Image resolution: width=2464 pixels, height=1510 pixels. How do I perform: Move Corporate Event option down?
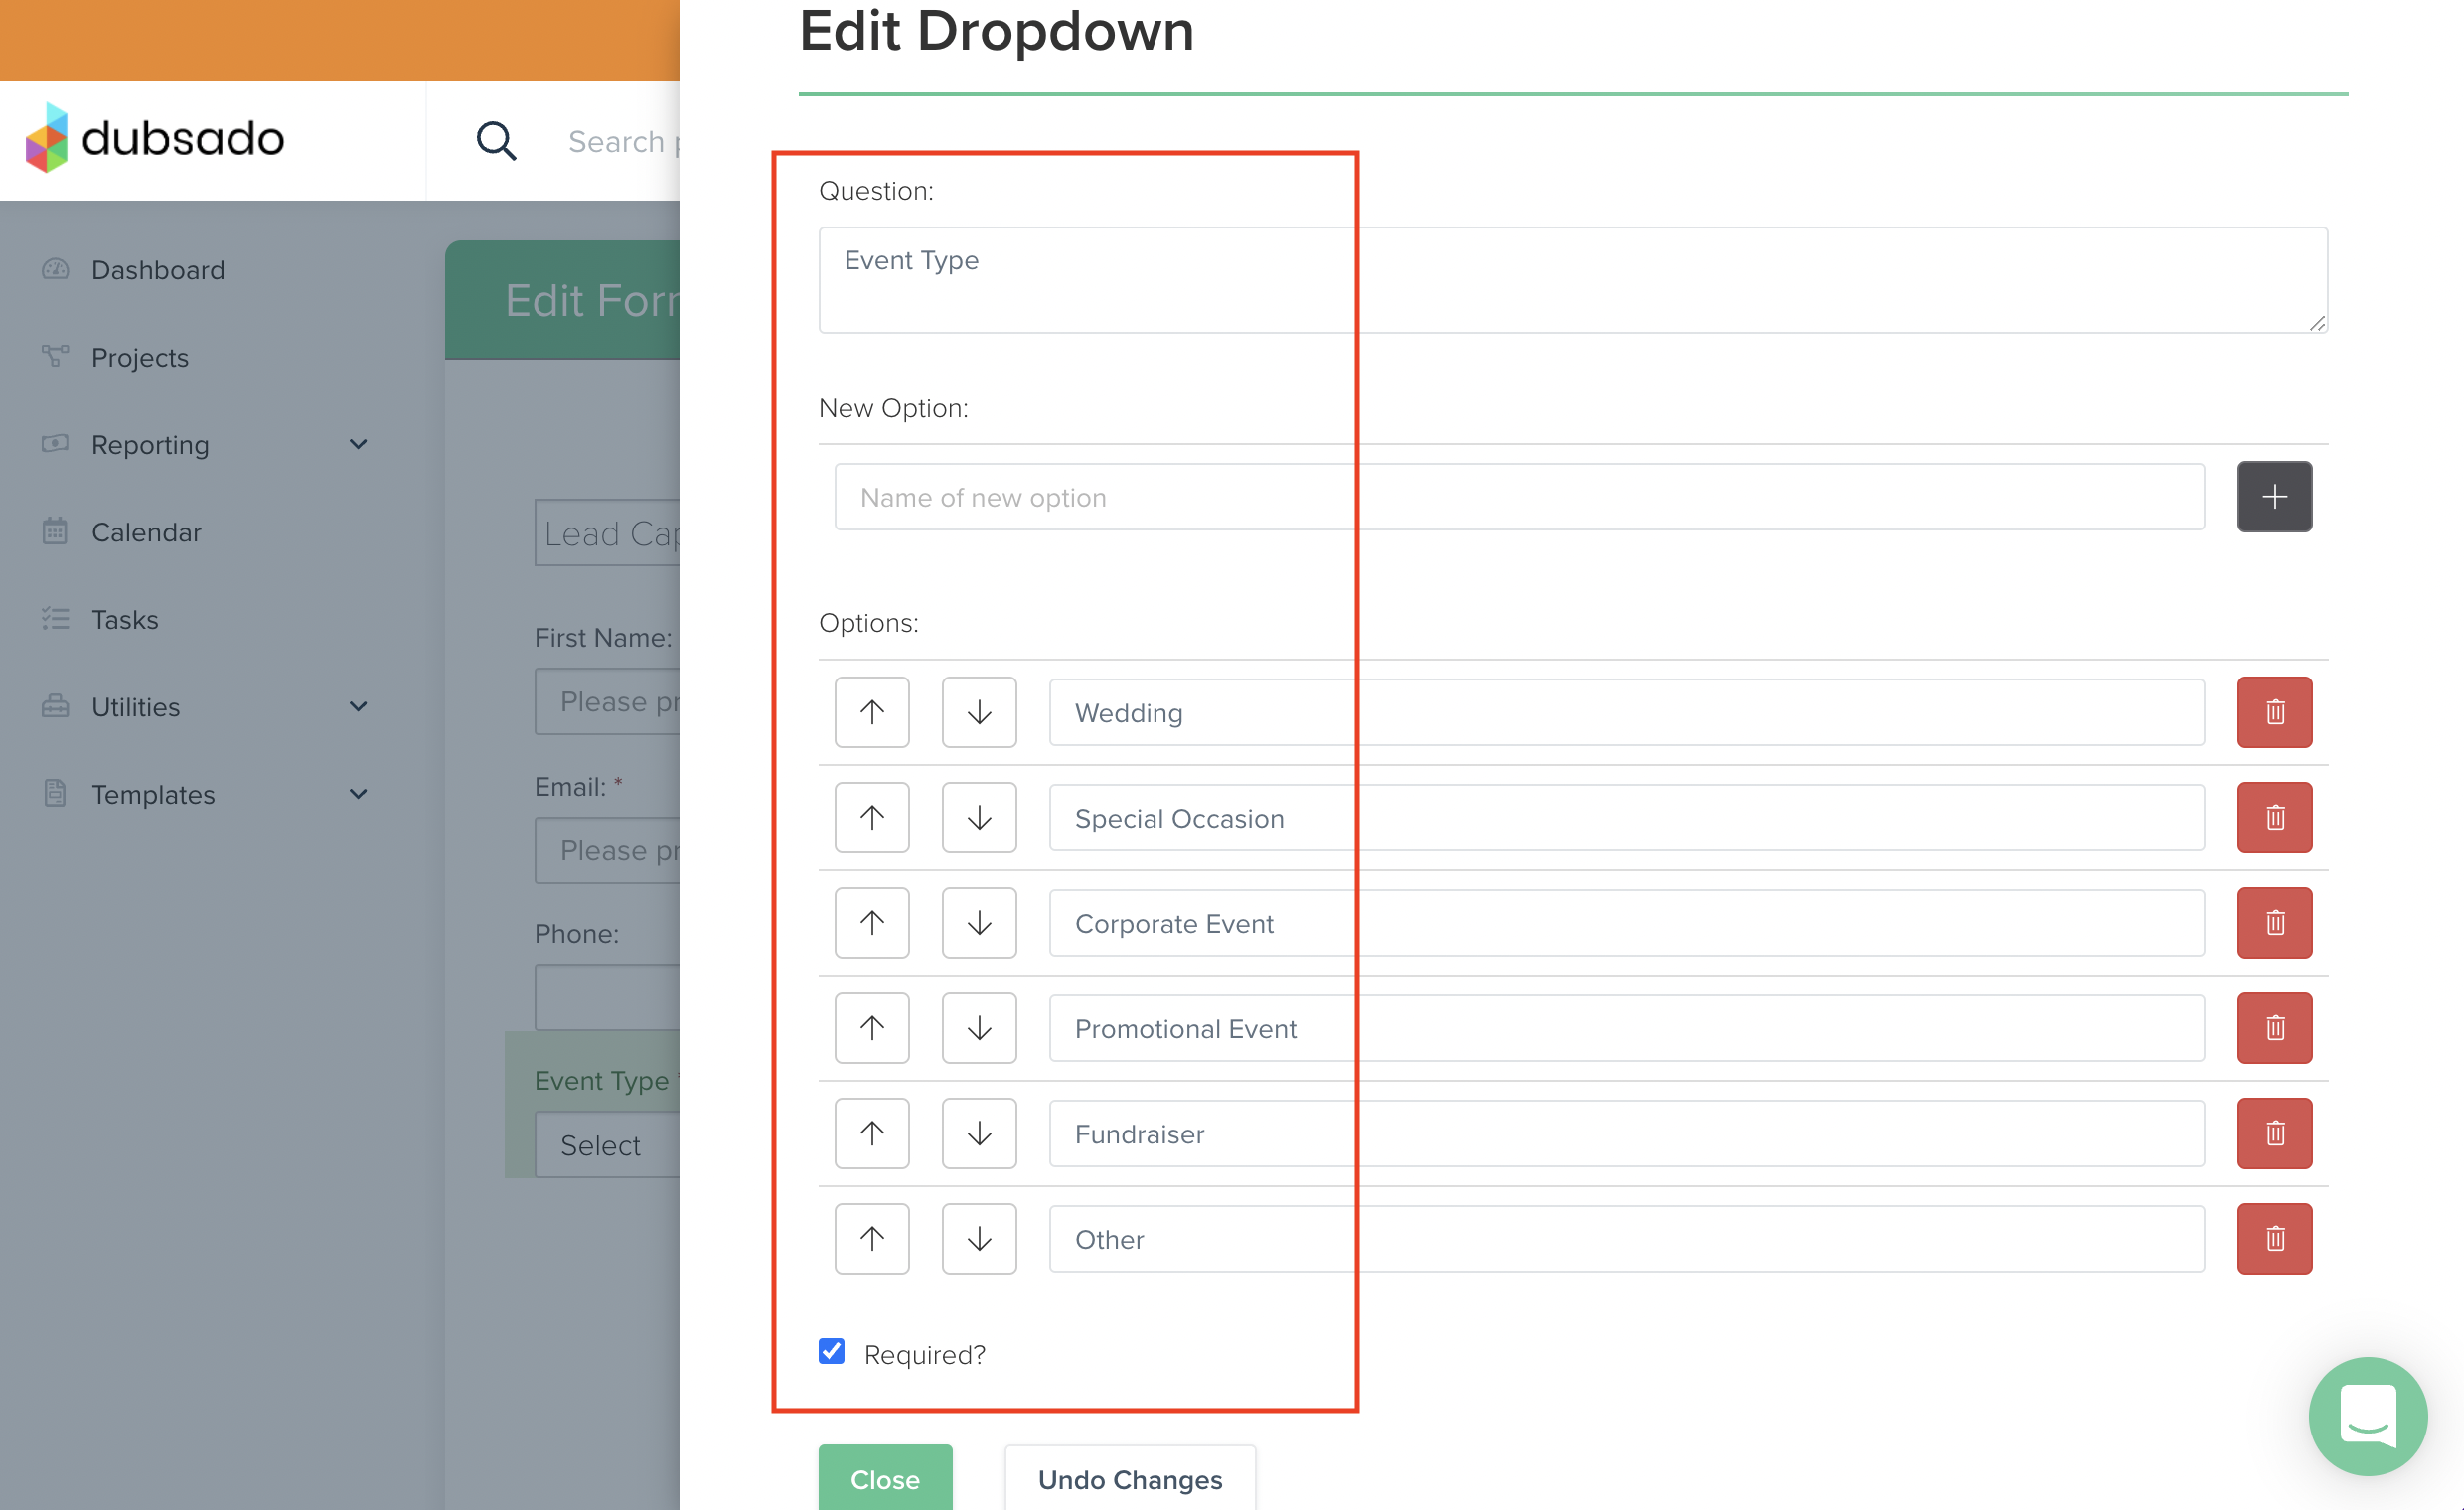978,922
